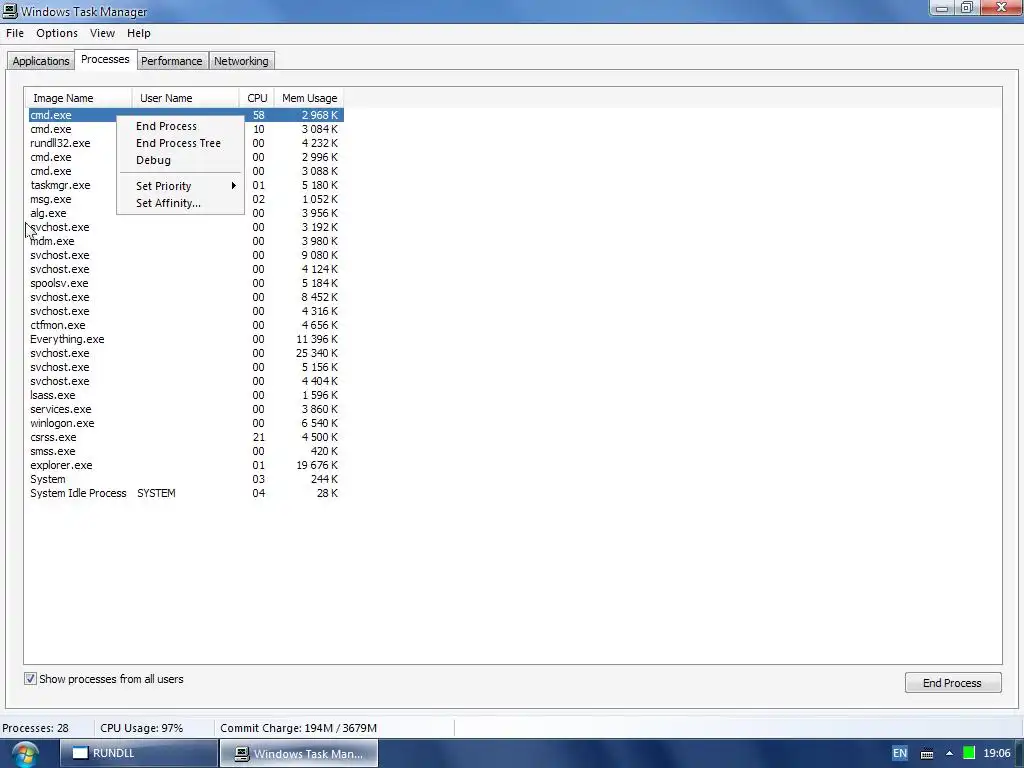The width and height of the screenshot is (1024, 768).
Task: Select the Processes tab
Action: click(x=105, y=59)
